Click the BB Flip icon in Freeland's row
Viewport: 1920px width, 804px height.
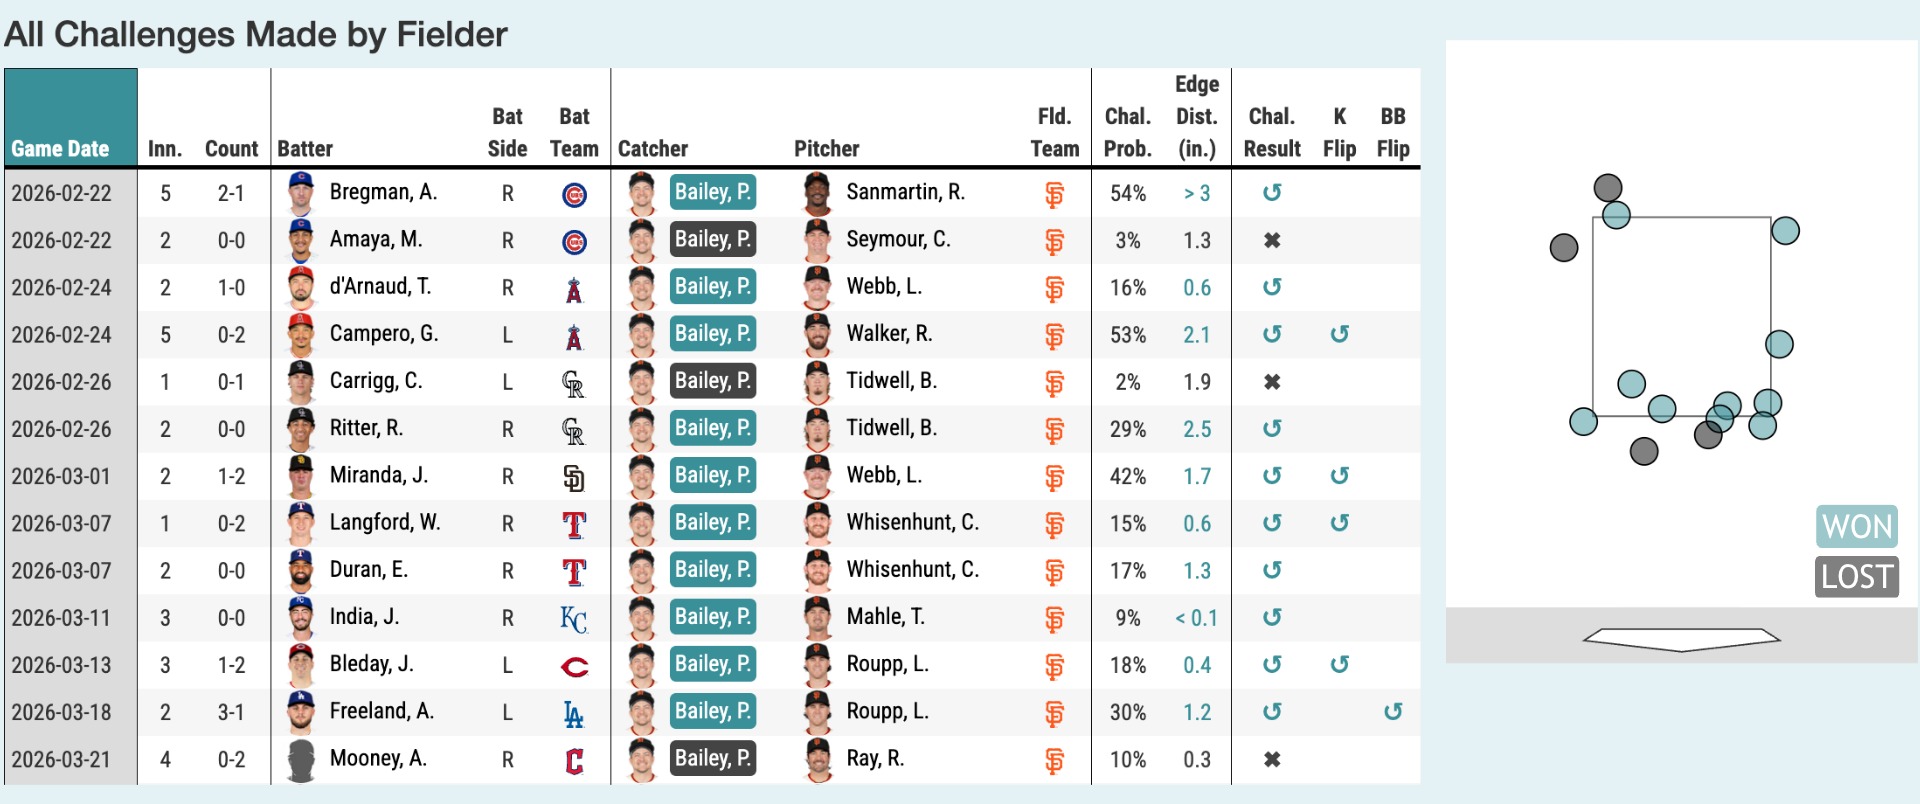(x=1393, y=712)
